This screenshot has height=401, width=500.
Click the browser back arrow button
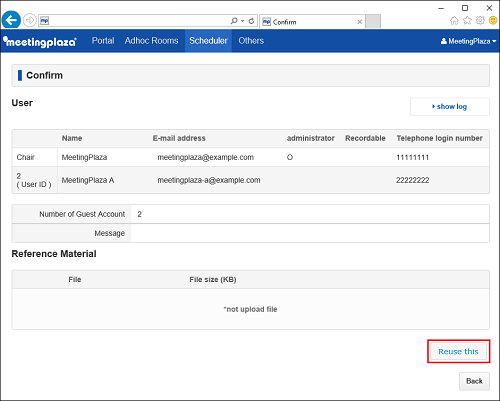click(x=11, y=20)
